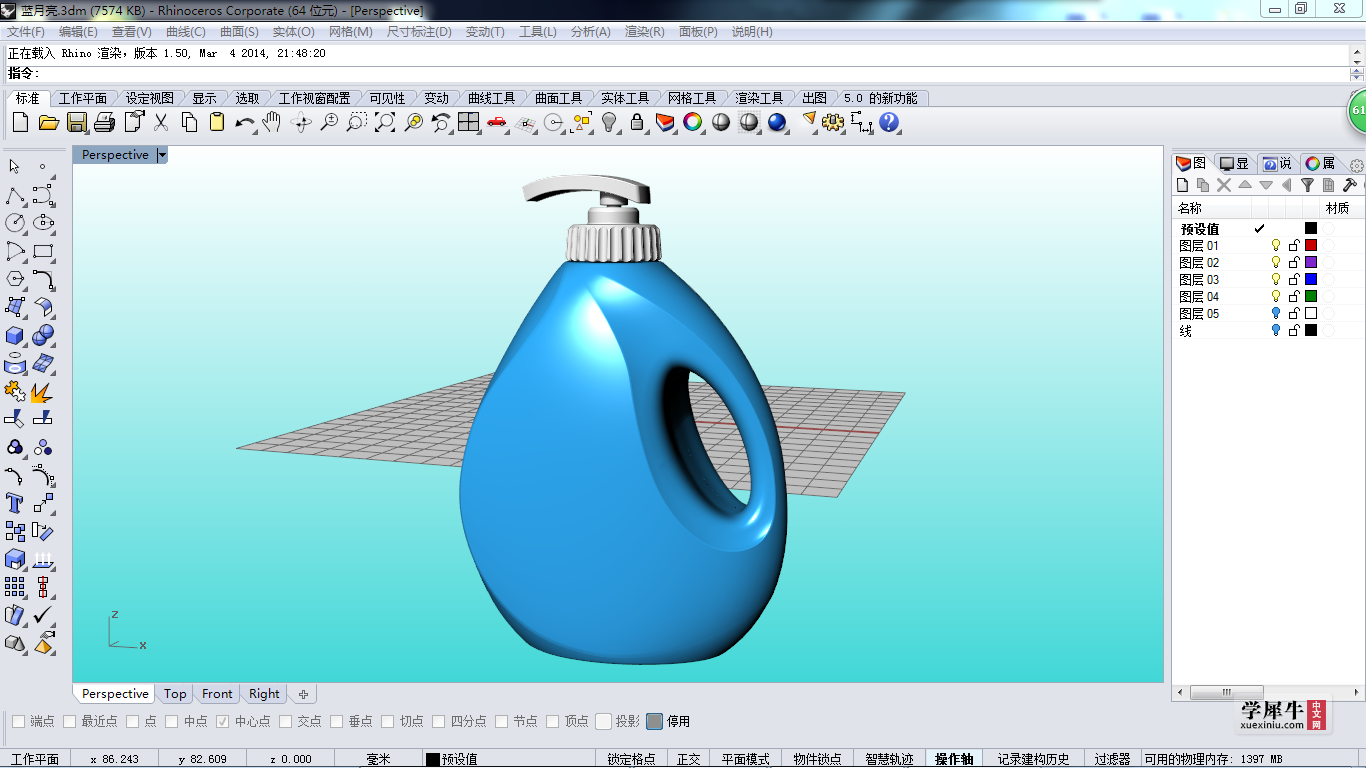Select the Cut scissors icon

pyautogui.click(x=160, y=122)
